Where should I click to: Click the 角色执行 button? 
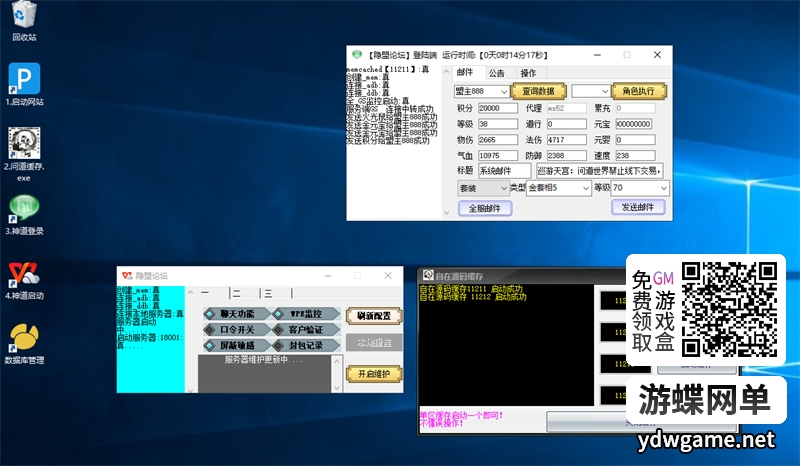coord(639,91)
